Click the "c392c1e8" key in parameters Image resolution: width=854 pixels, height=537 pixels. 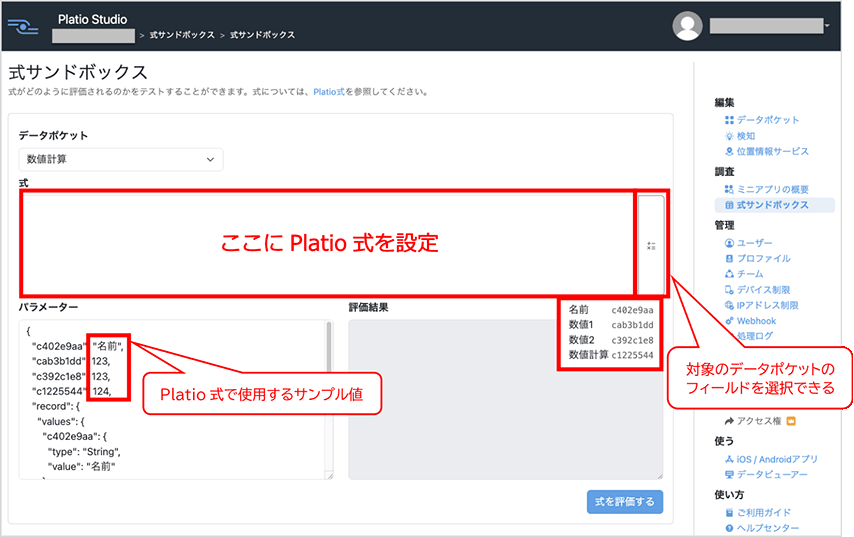tap(59, 376)
